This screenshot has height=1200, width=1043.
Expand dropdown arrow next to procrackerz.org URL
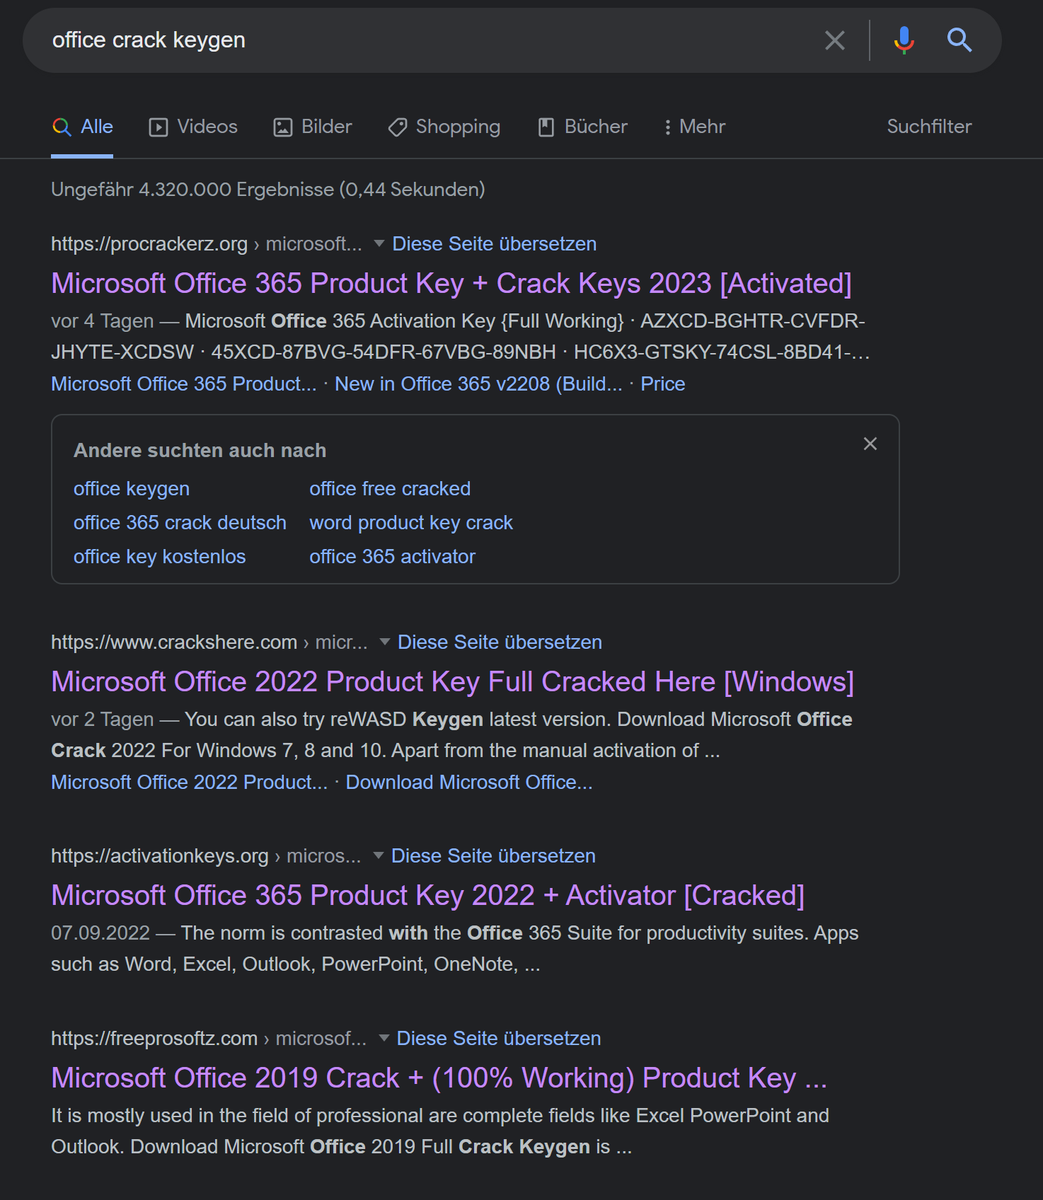point(379,244)
